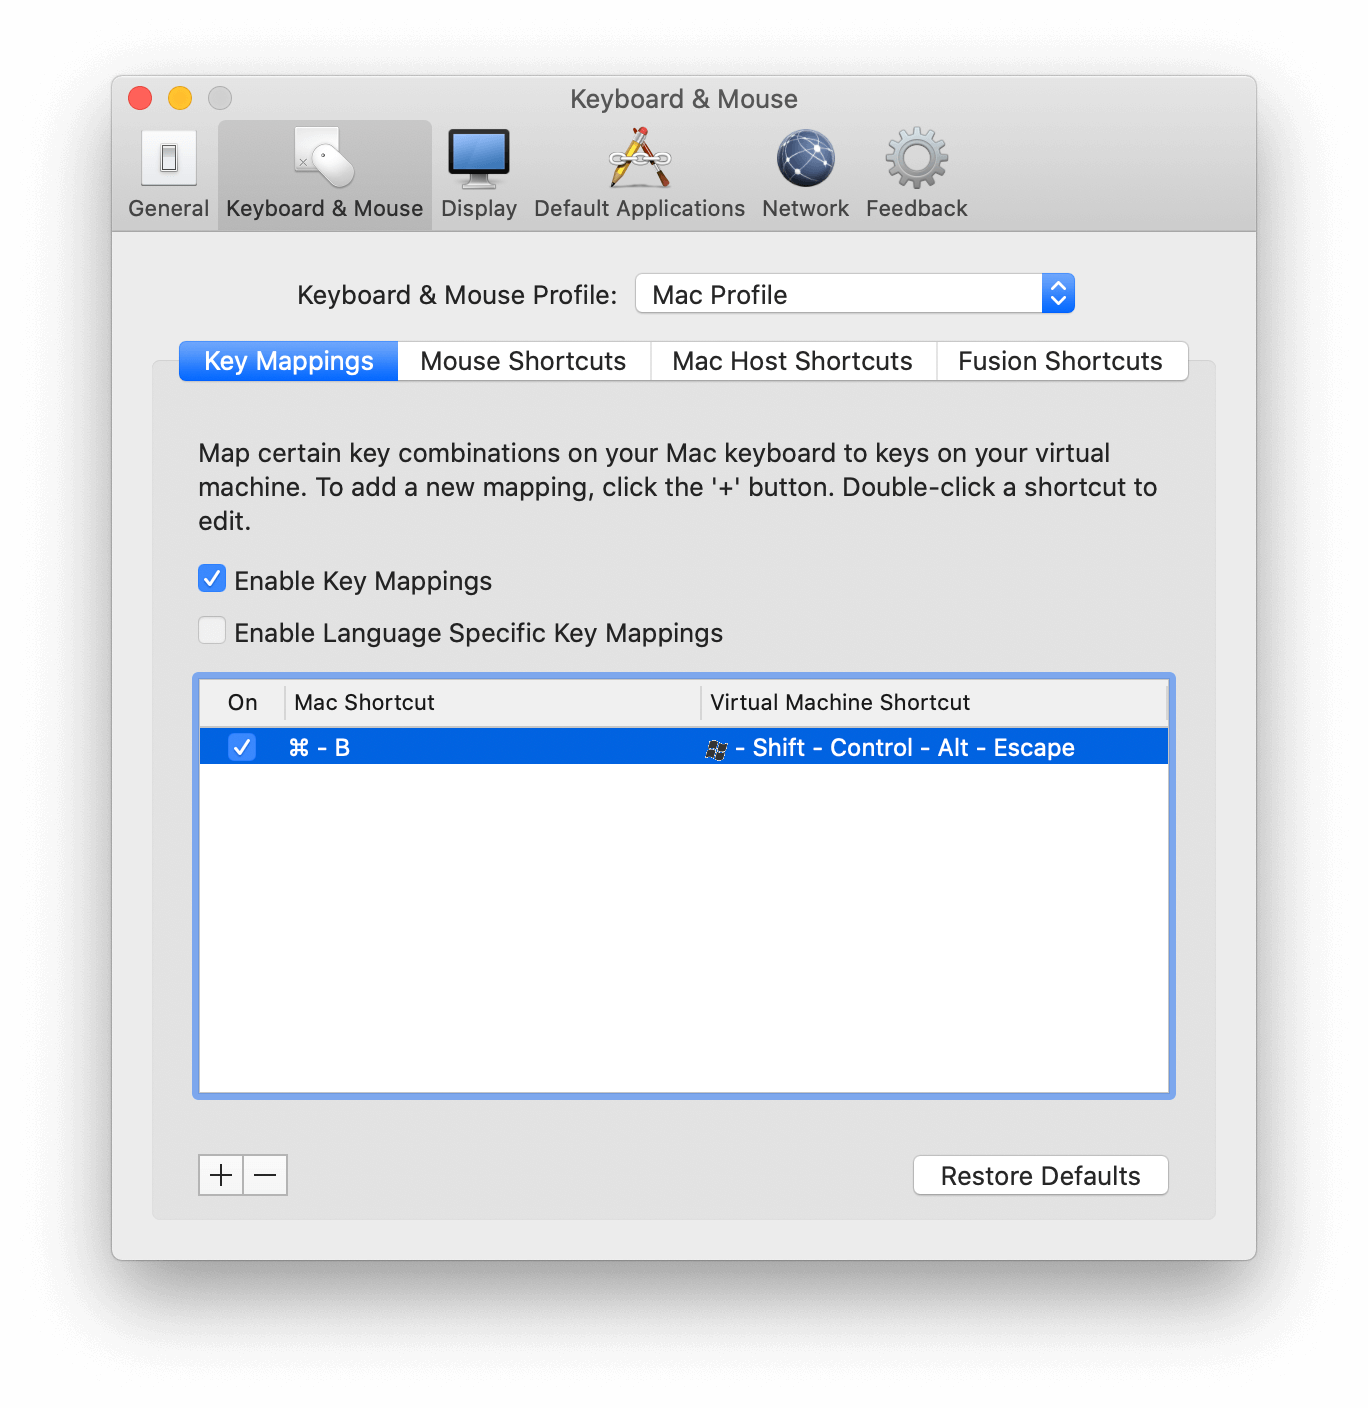Click the Mac Shortcut column header
This screenshot has height=1408, width=1368.
[x=363, y=702]
